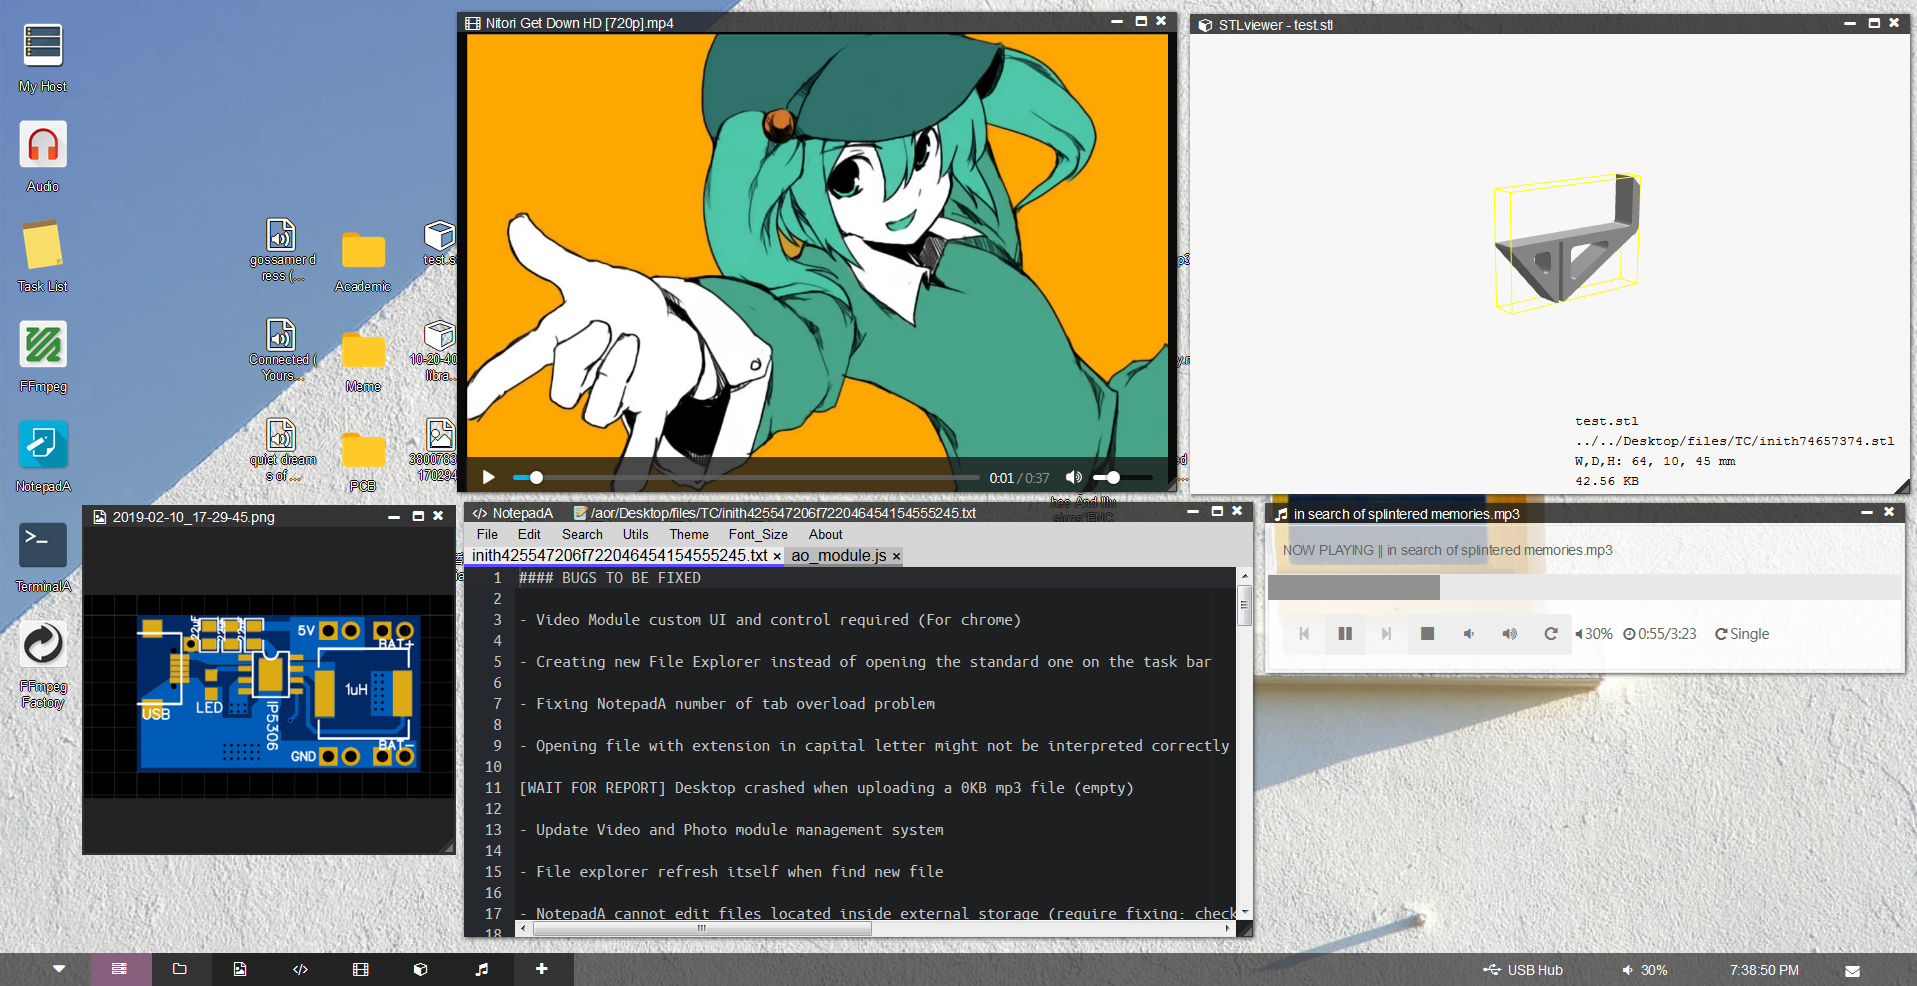Seek on the video progress bar
The image size is (1917, 986).
point(746,478)
